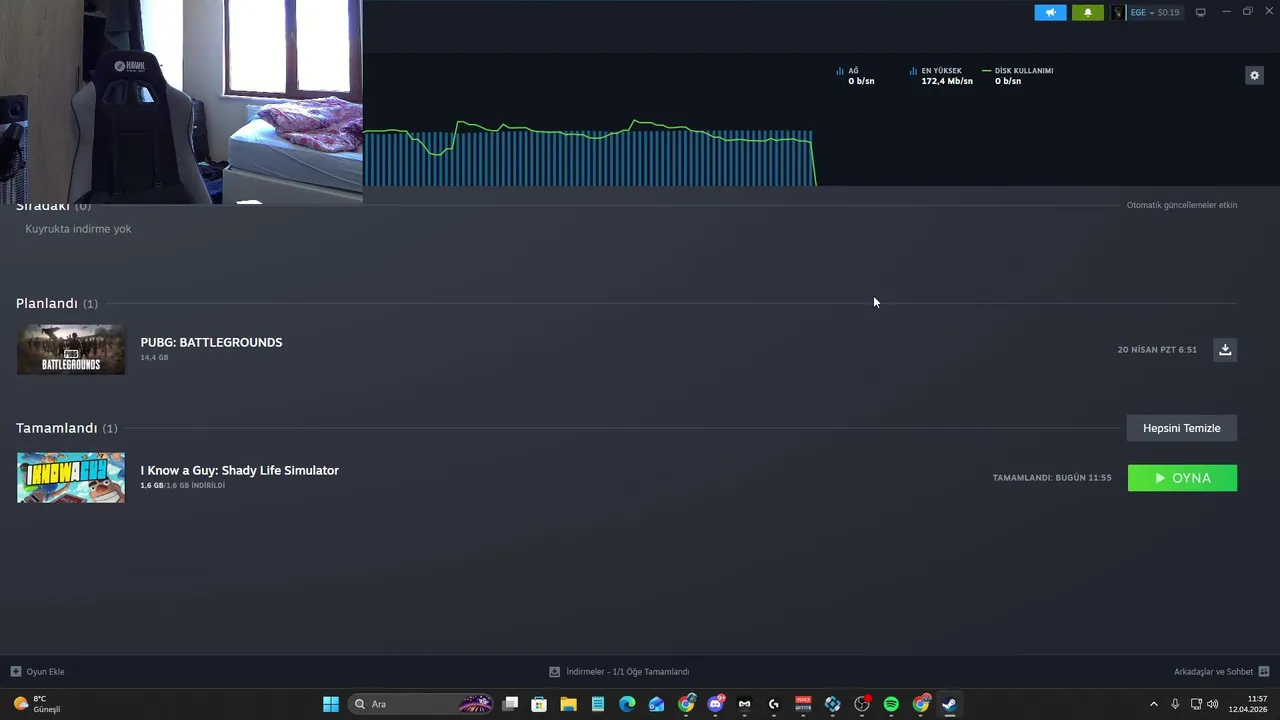The image size is (1280, 720).
Task: Open Logitech G HUB from taskbar
Action: tap(774, 704)
